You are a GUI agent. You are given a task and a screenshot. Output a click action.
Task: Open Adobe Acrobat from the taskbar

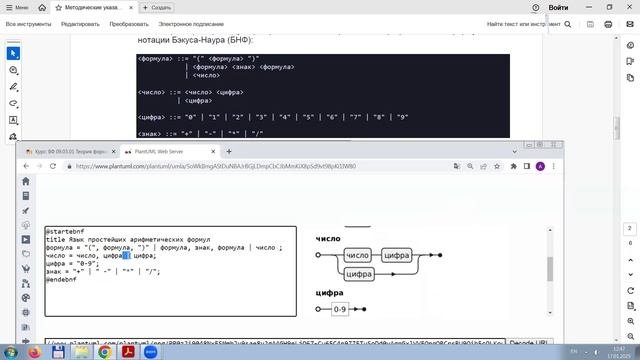click(128, 352)
